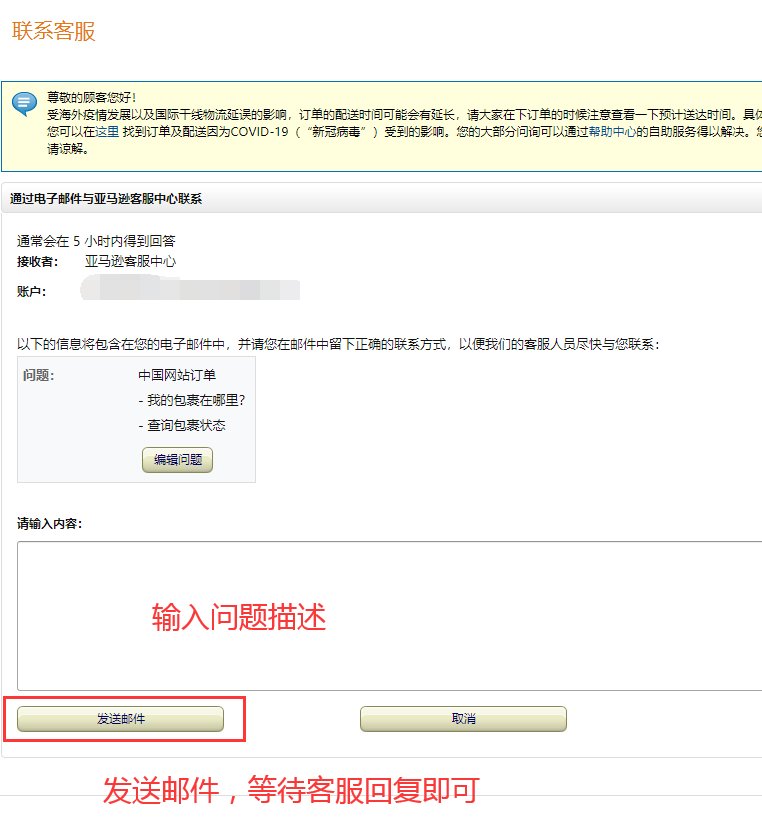Select the 查询包裹状态 question line
This screenshot has width=762, height=827.
pyautogui.click(x=182, y=425)
